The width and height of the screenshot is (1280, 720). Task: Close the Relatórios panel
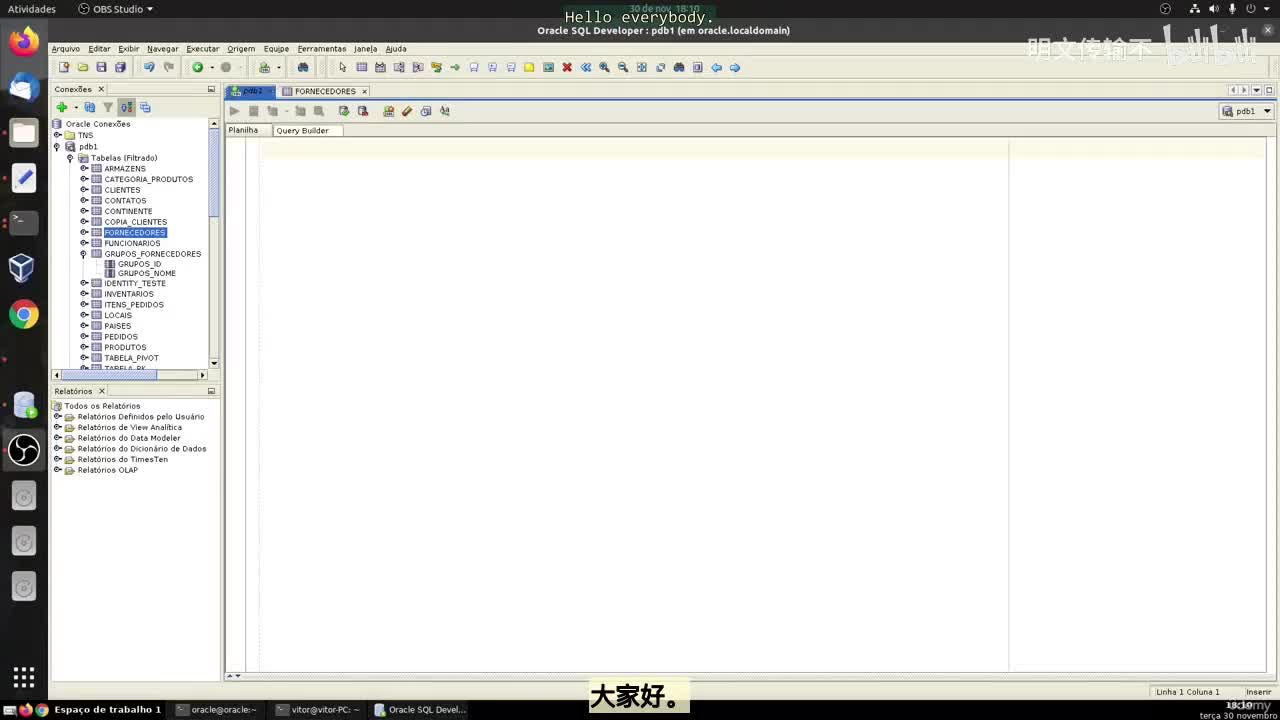(x=101, y=391)
